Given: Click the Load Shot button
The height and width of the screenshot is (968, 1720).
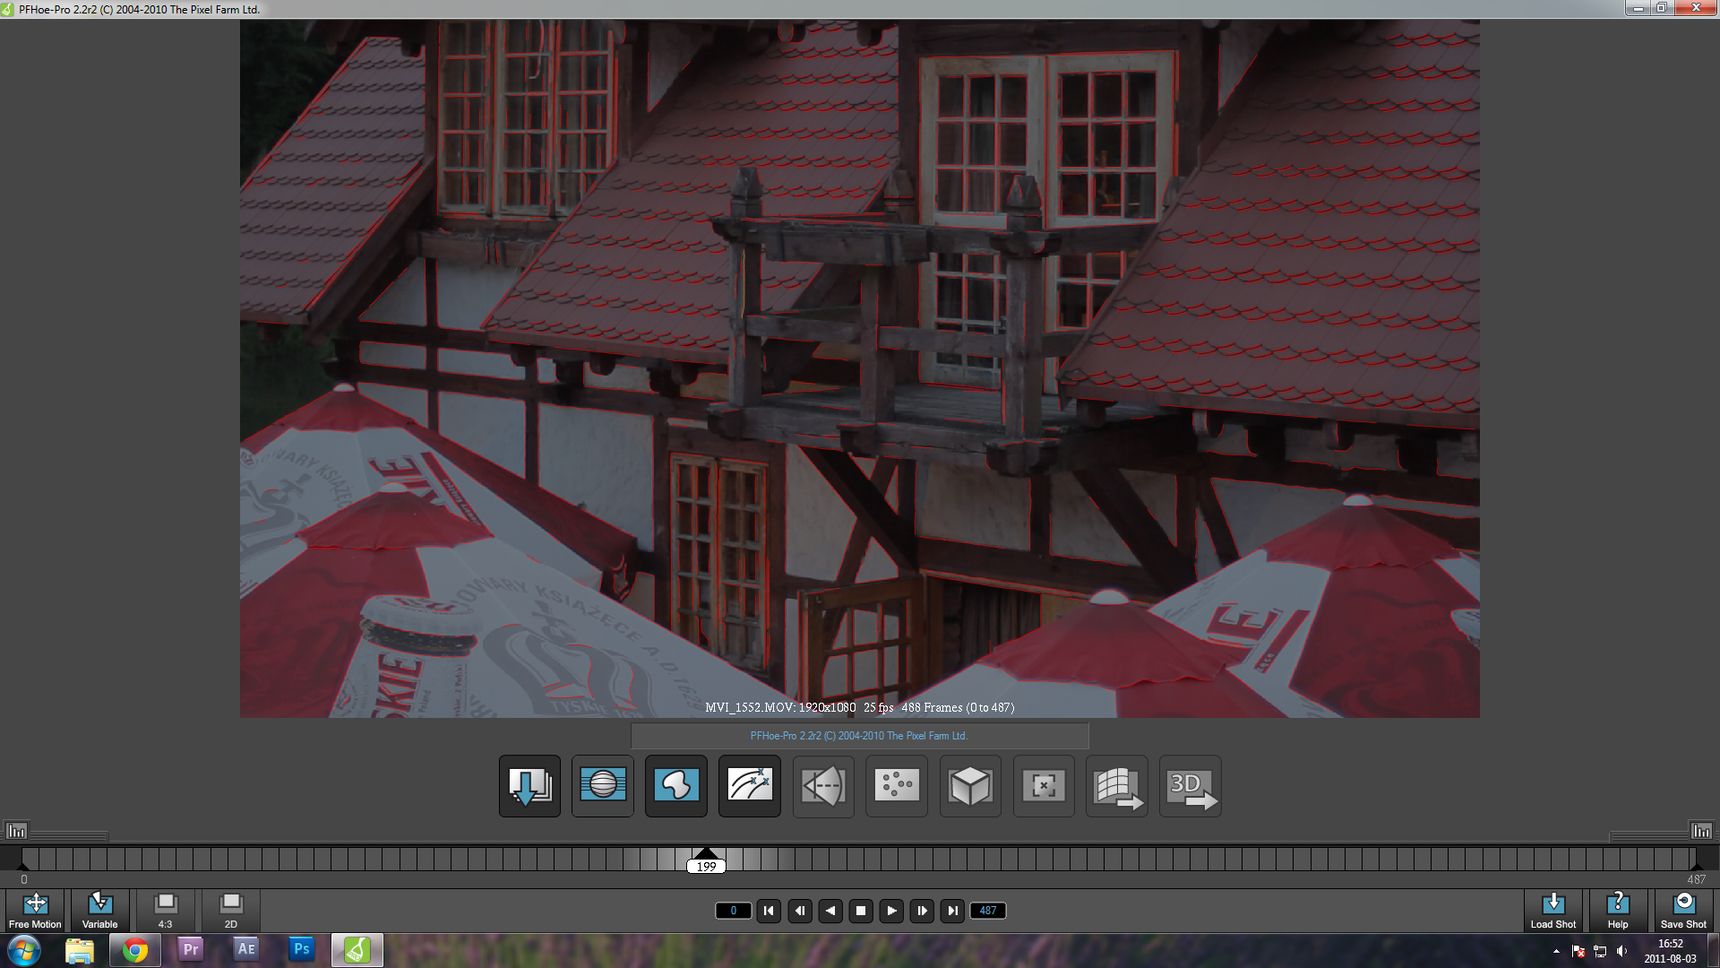Looking at the screenshot, I should [1553, 911].
